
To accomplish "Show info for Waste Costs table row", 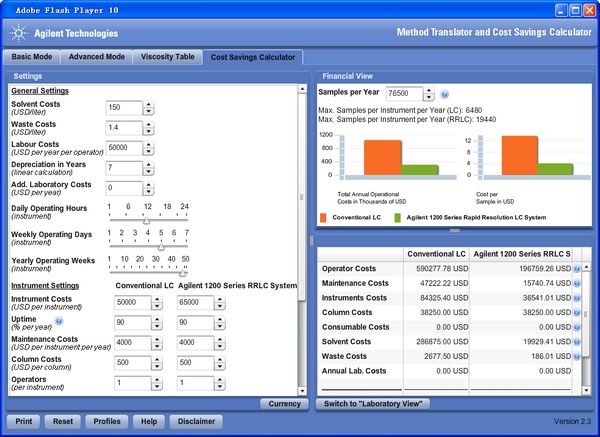I will tap(577, 356).
